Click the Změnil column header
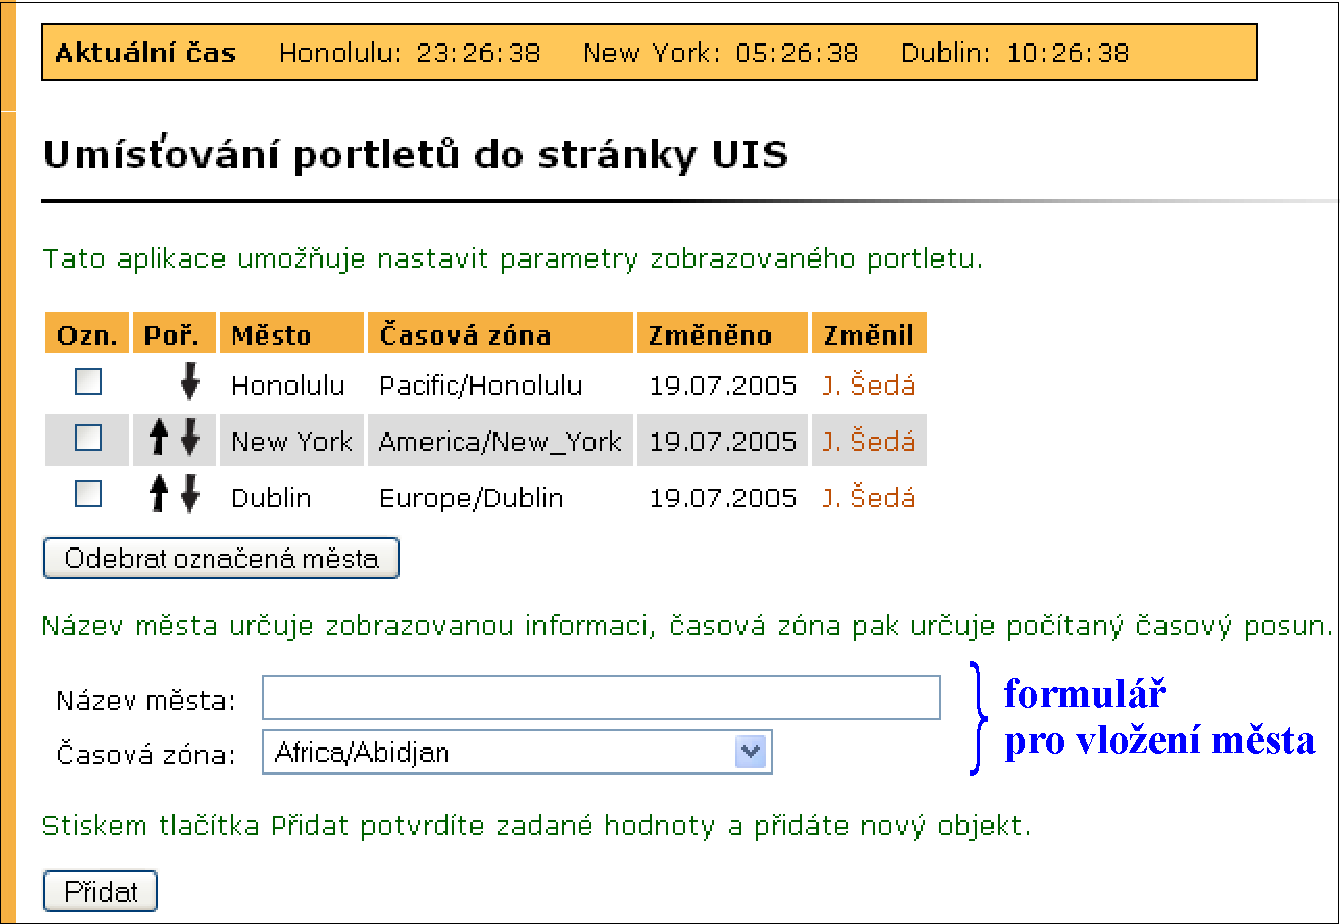The height and width of the screenshot is (924, 1340). click(869, 333)
